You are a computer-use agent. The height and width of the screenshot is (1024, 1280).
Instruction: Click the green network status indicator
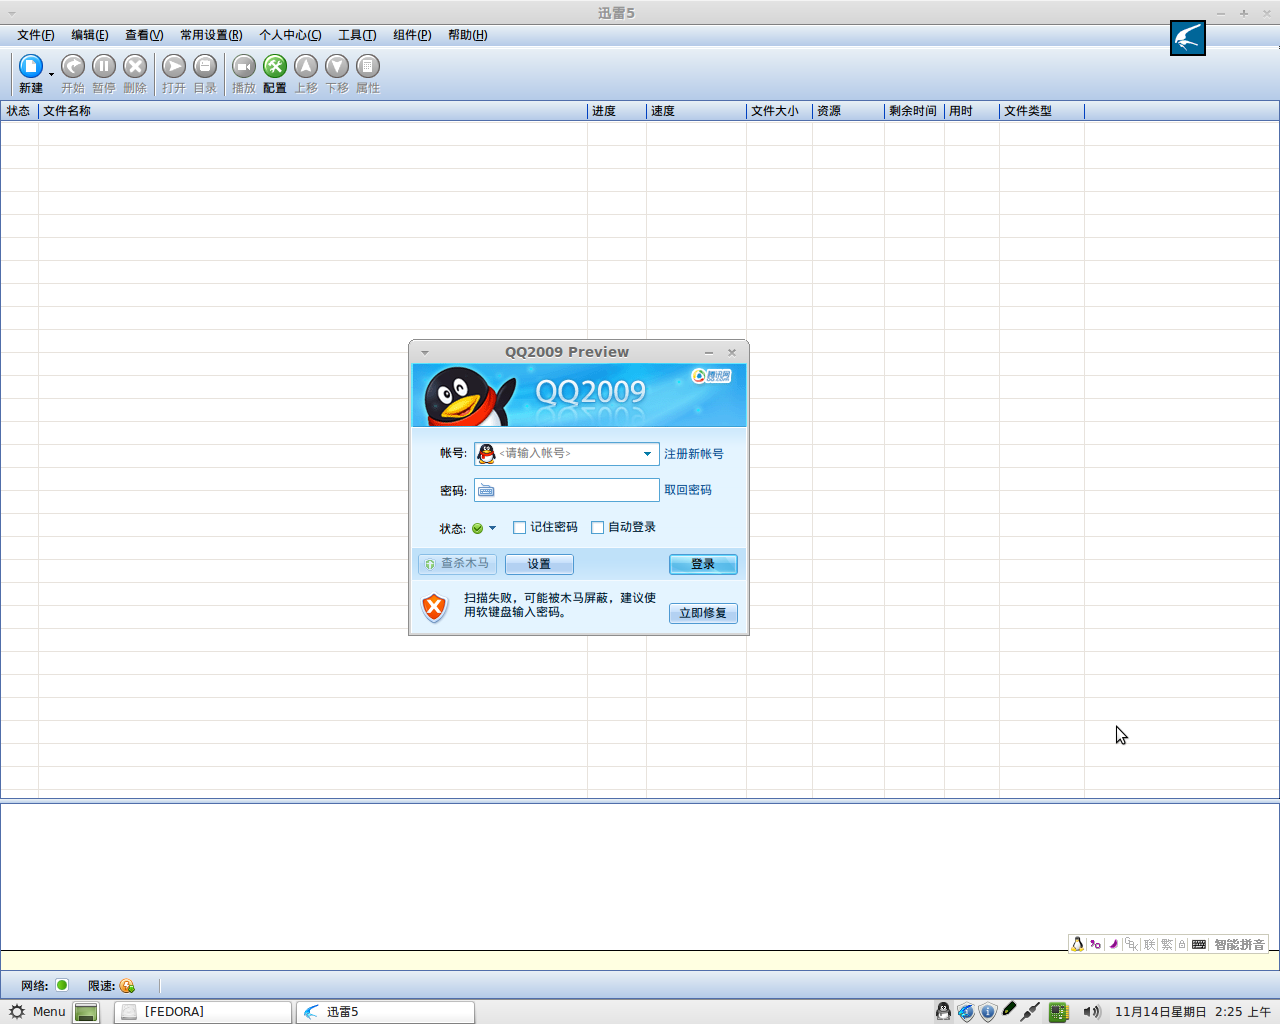click(x=62, y=985)
